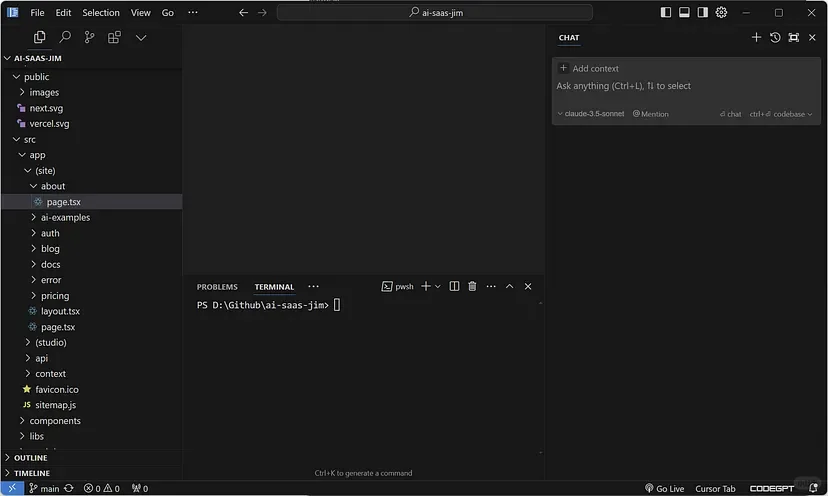Click the codebase send option
Image resolution: width=828 pixels, height=496 pixels.
tap(776, 114)
